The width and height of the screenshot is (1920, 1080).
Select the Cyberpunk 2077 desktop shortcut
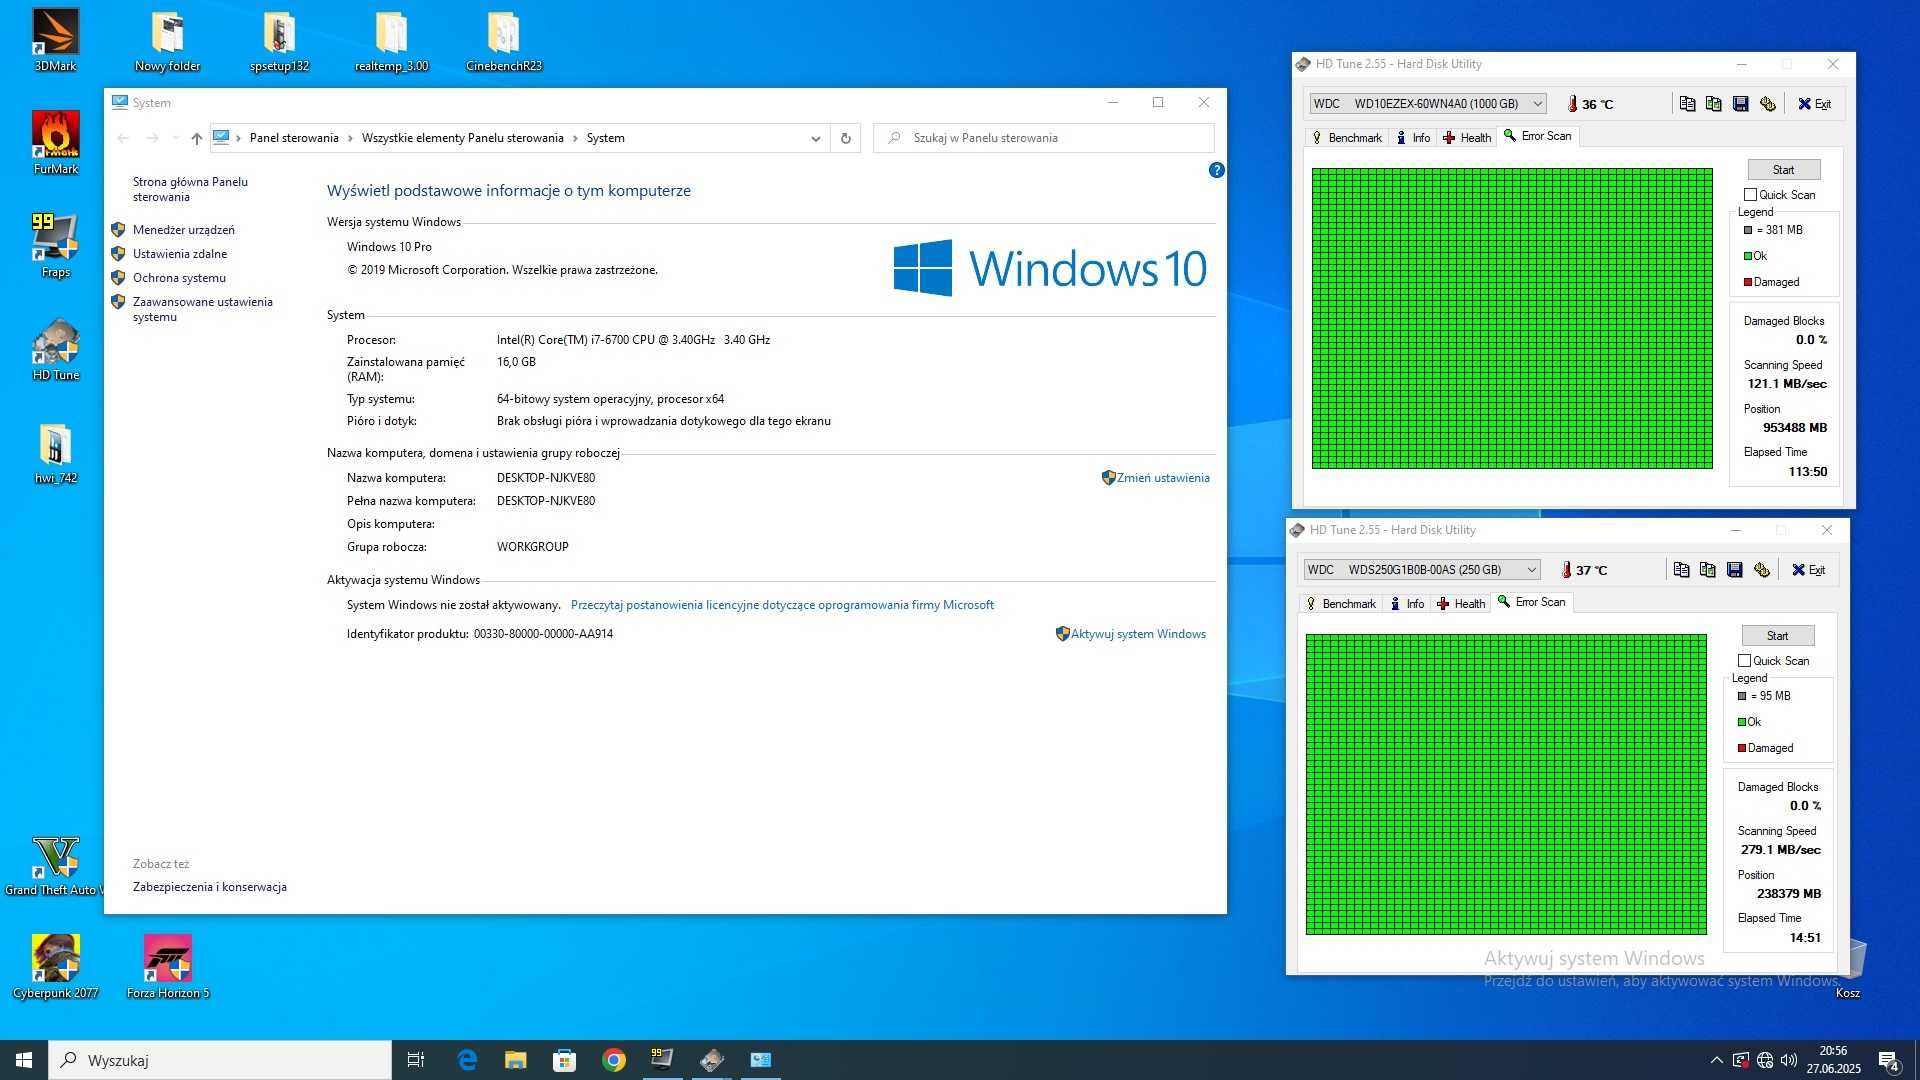point(55,966)
